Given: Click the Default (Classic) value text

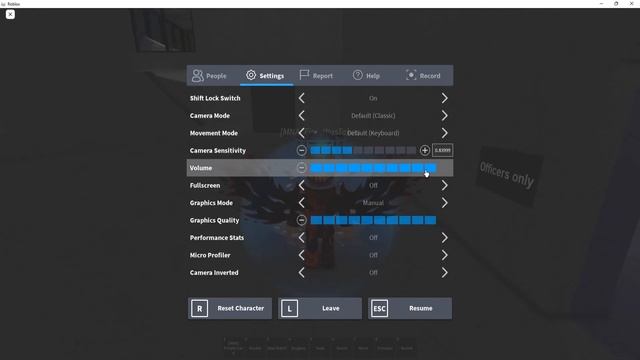Looking at the screenshot, I should click(373, 116).
